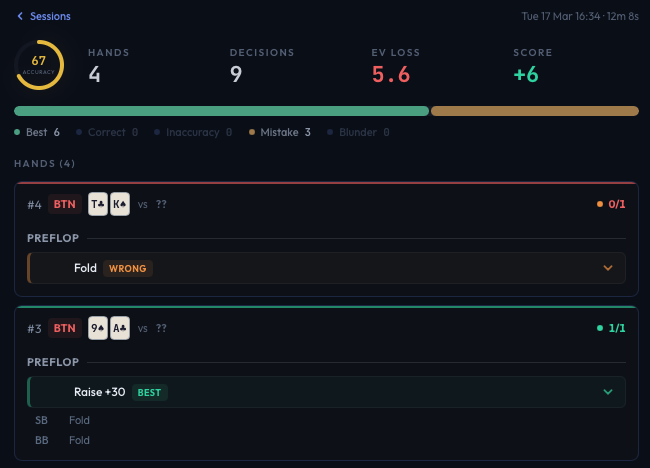Click the BEST tag on Raise
The width and height of the screenshot is (650, 468).
pos(149,392)
